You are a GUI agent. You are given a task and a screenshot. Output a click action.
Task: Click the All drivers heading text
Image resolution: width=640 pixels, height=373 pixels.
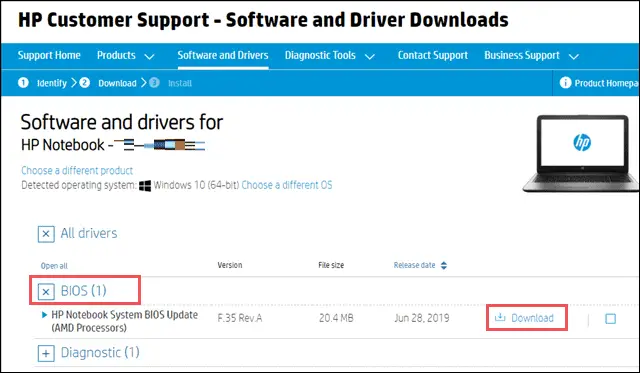pyautogui.click(x=89, y=233)
